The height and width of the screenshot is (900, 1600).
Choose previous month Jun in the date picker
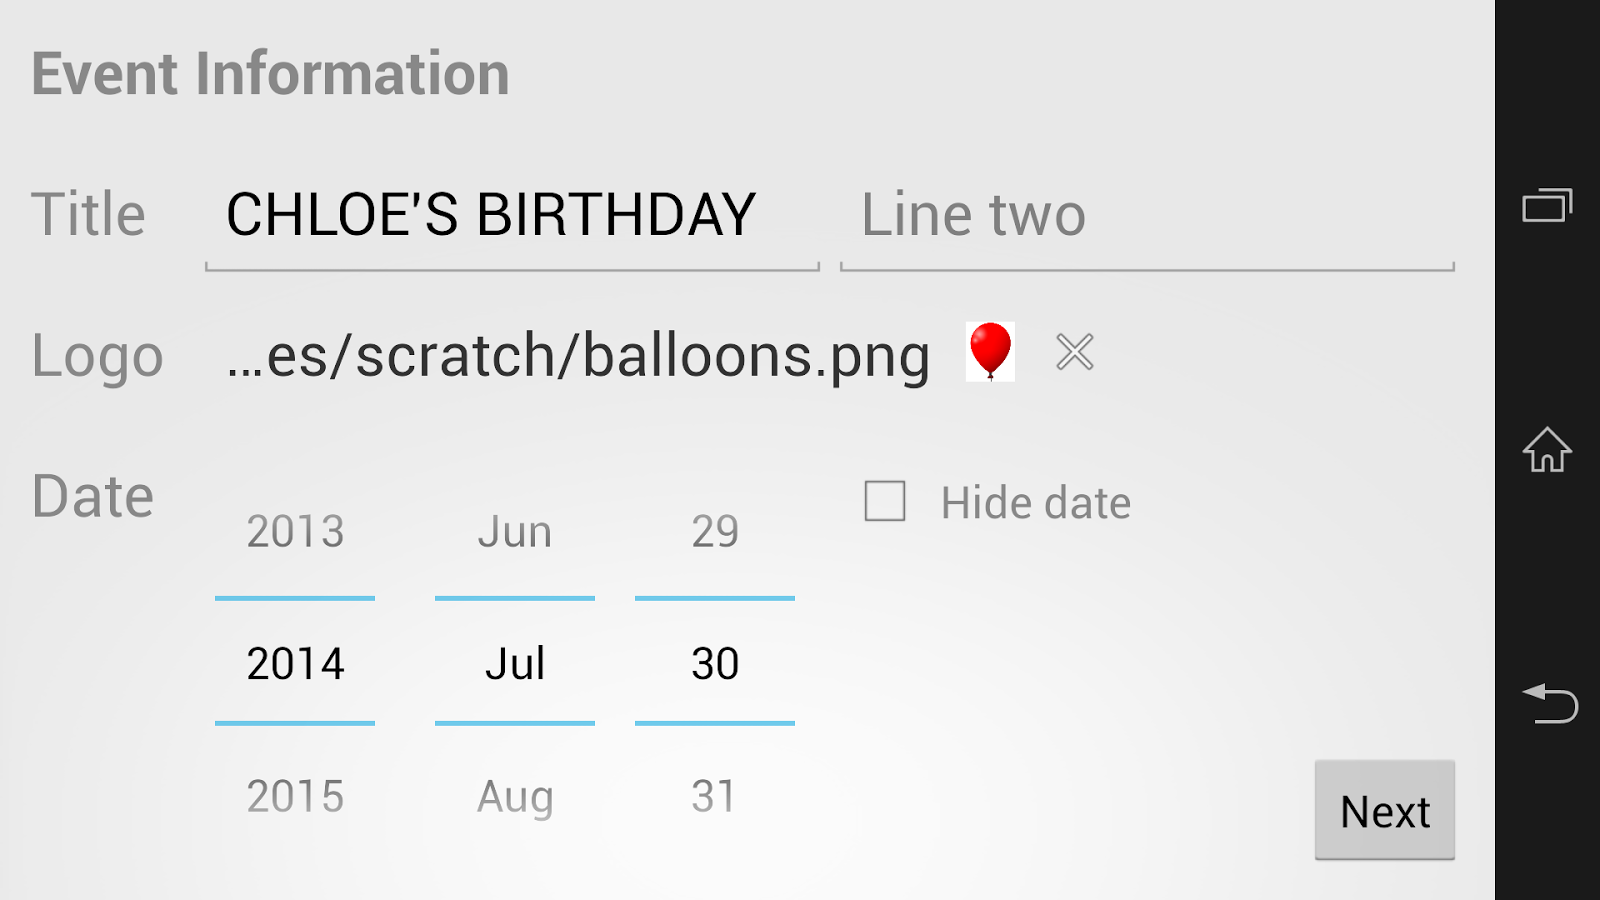pos(514,532)
